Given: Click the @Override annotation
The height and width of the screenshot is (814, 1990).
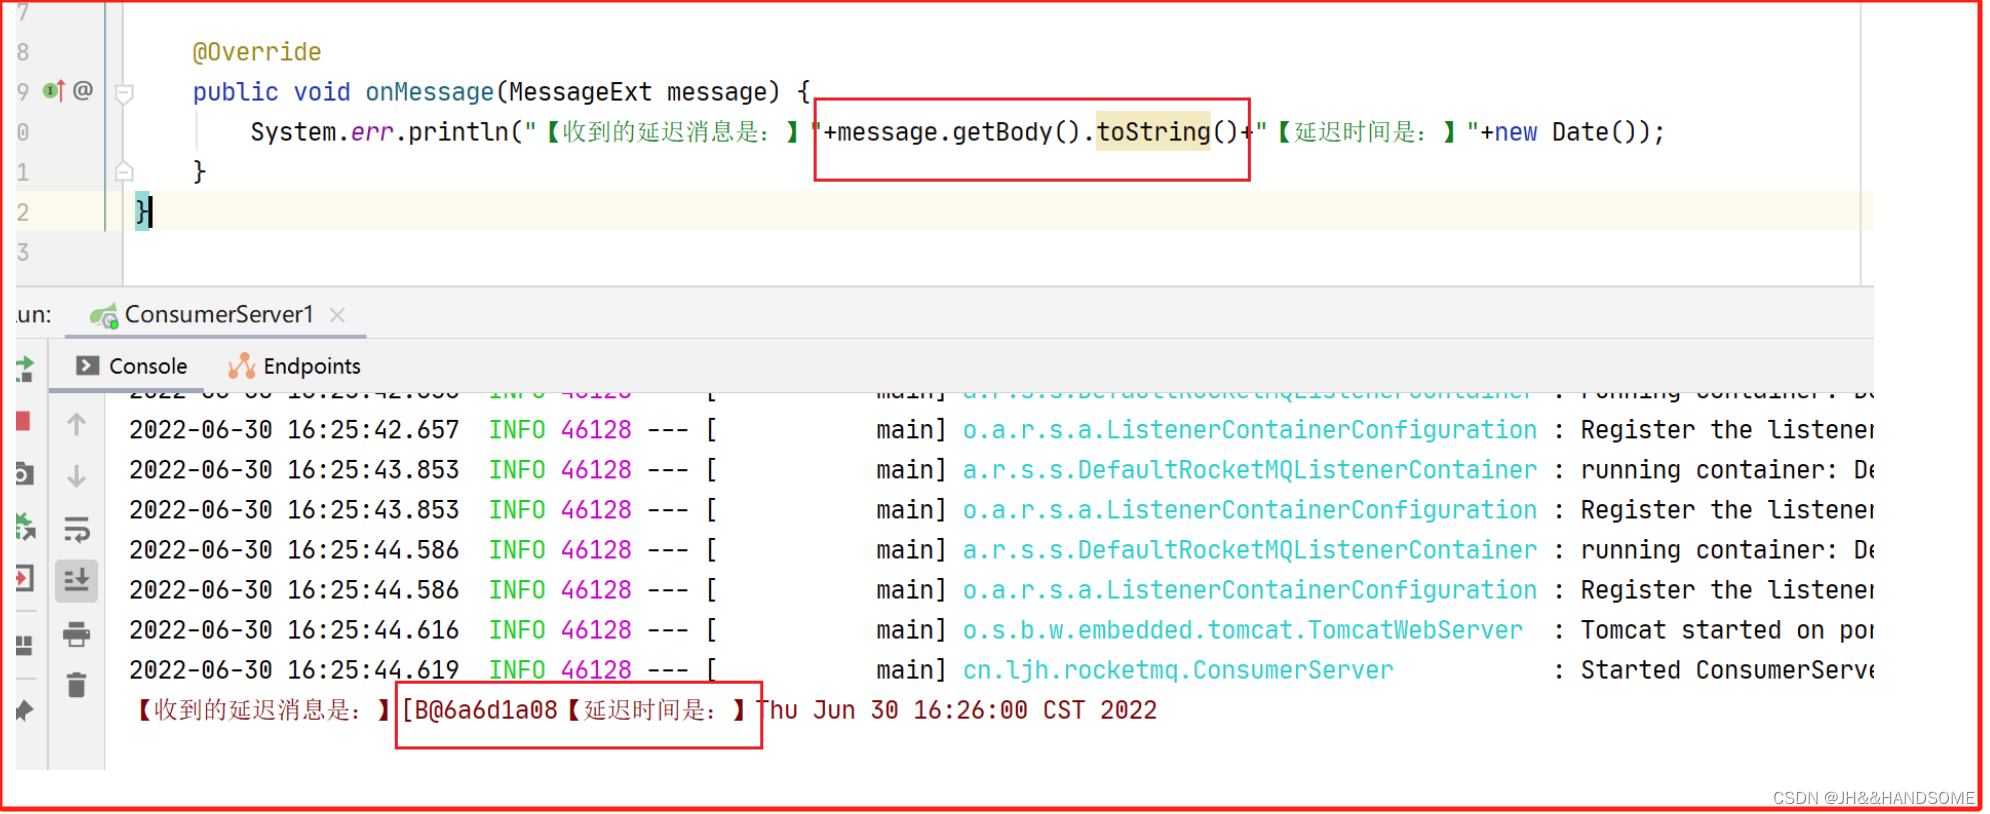Looking at the screenshot, I should tap(257, 52).
